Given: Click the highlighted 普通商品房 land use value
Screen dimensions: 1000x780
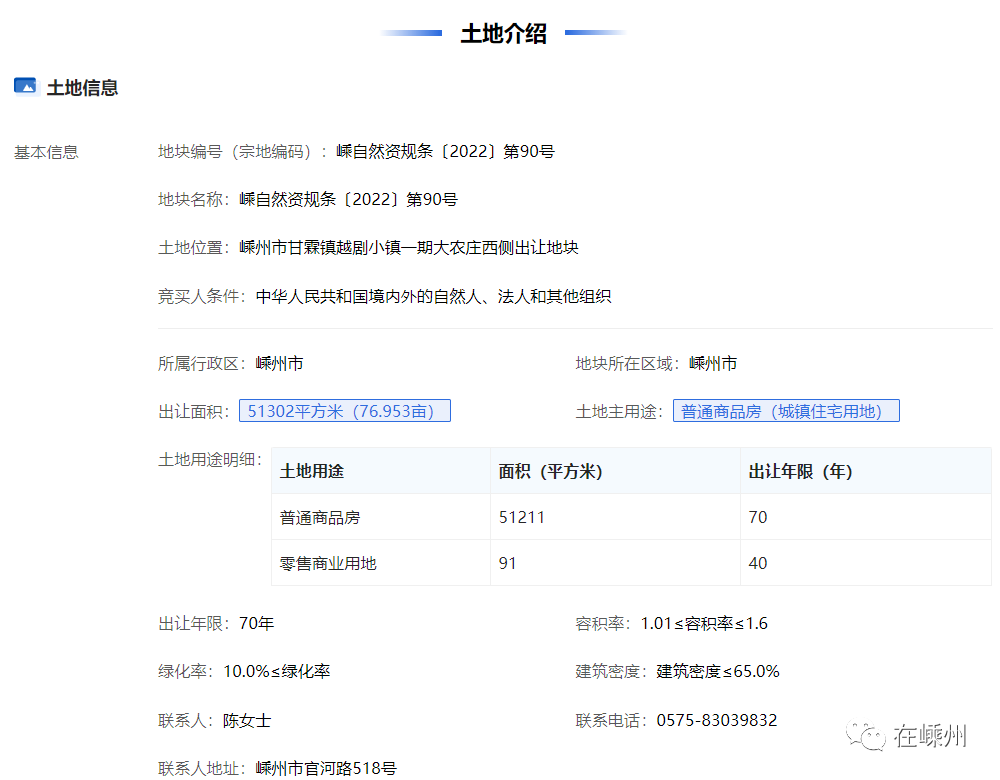Looking at the screenshot, I should [x=785, y=411].
